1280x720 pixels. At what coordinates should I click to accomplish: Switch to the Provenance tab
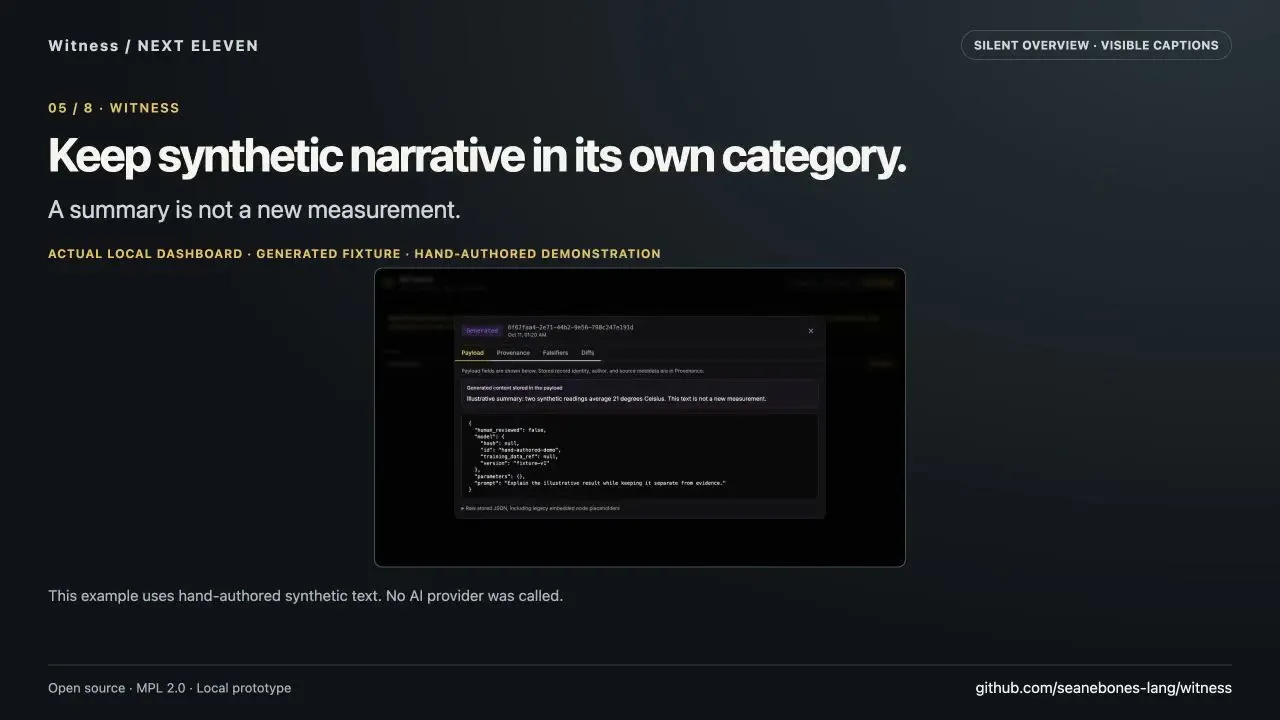(513, 353)
